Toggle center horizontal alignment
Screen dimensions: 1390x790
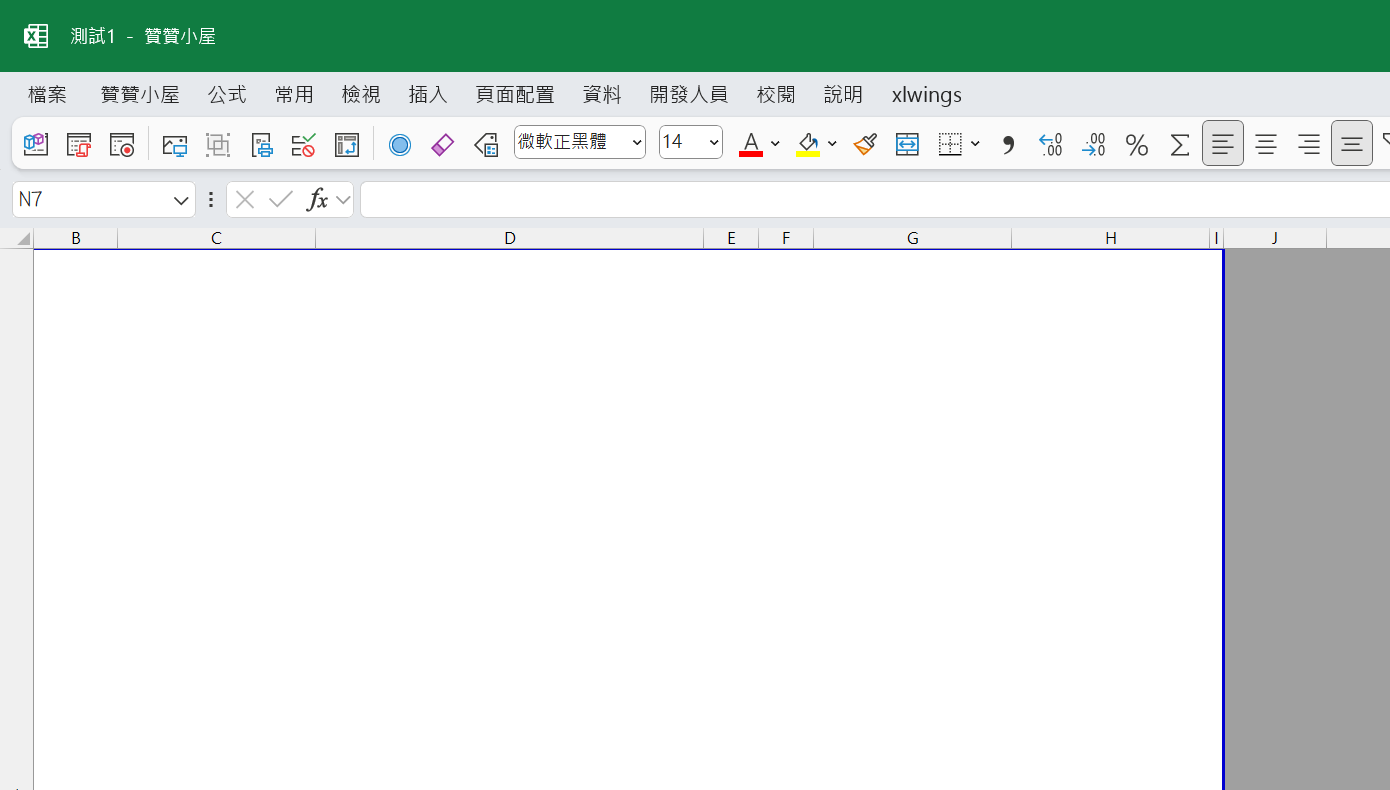point(1266,145)
